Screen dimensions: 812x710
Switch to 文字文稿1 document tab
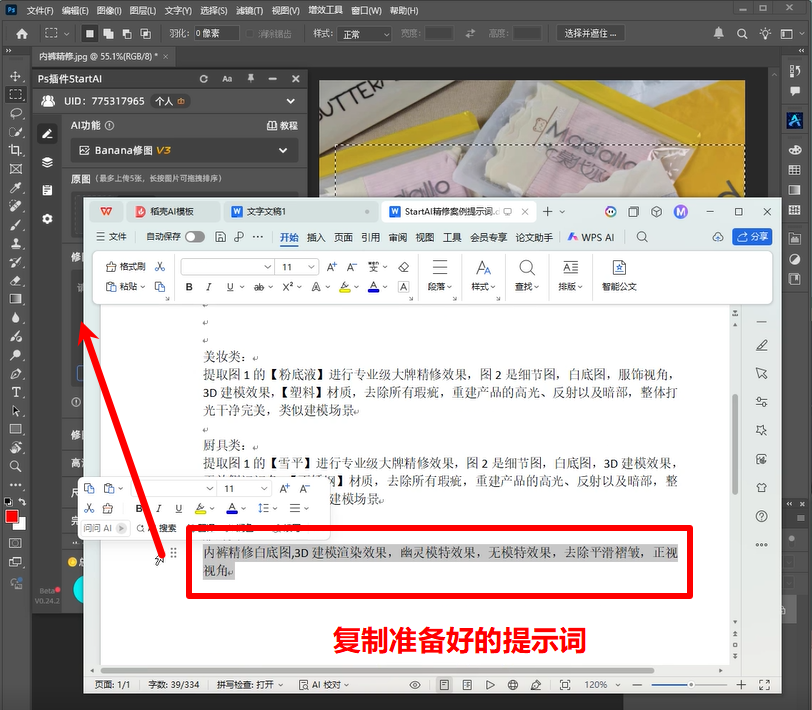click(301, 211)
